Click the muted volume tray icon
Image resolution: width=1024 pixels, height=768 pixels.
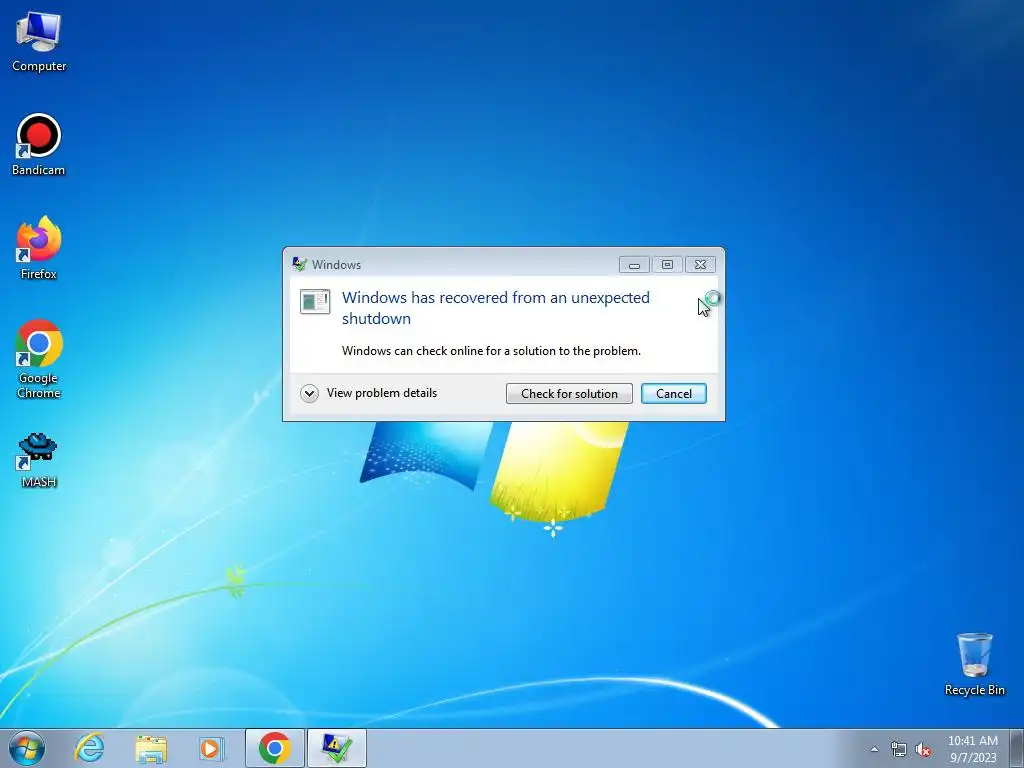[x=923, y=750]
